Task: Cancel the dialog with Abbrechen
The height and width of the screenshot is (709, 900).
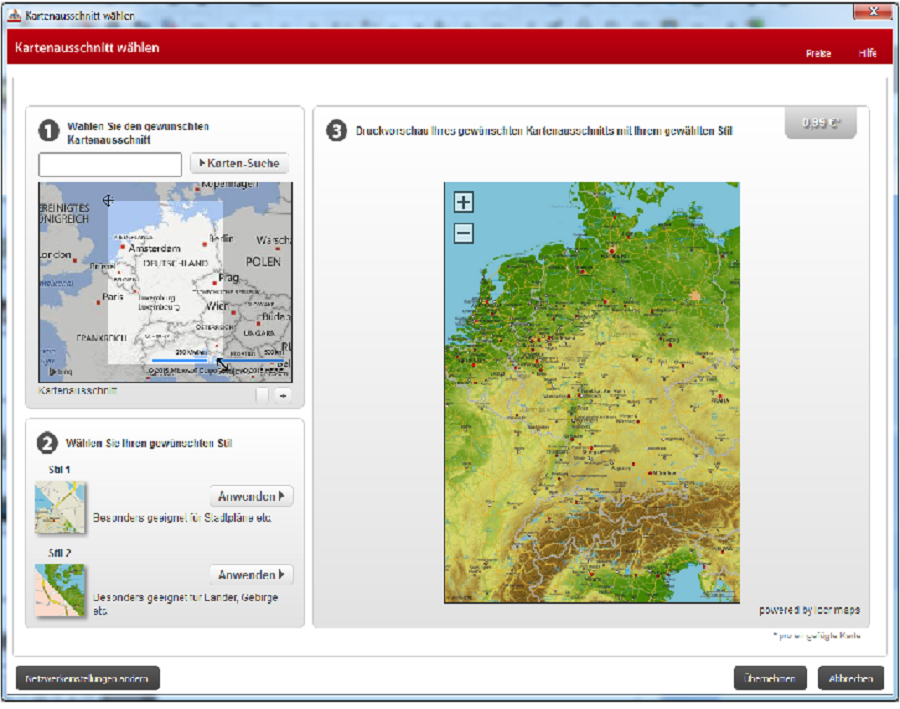Action: 851,679
